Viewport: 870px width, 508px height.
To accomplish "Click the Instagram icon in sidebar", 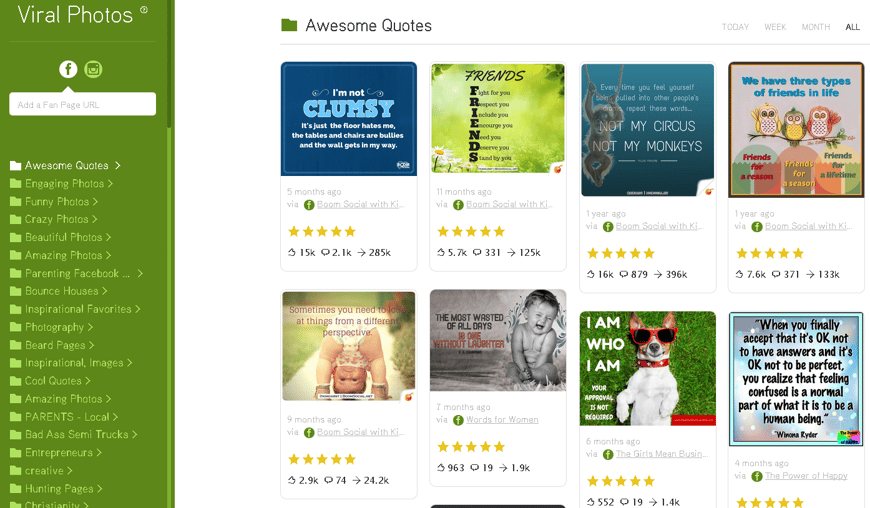I will 93,69.
